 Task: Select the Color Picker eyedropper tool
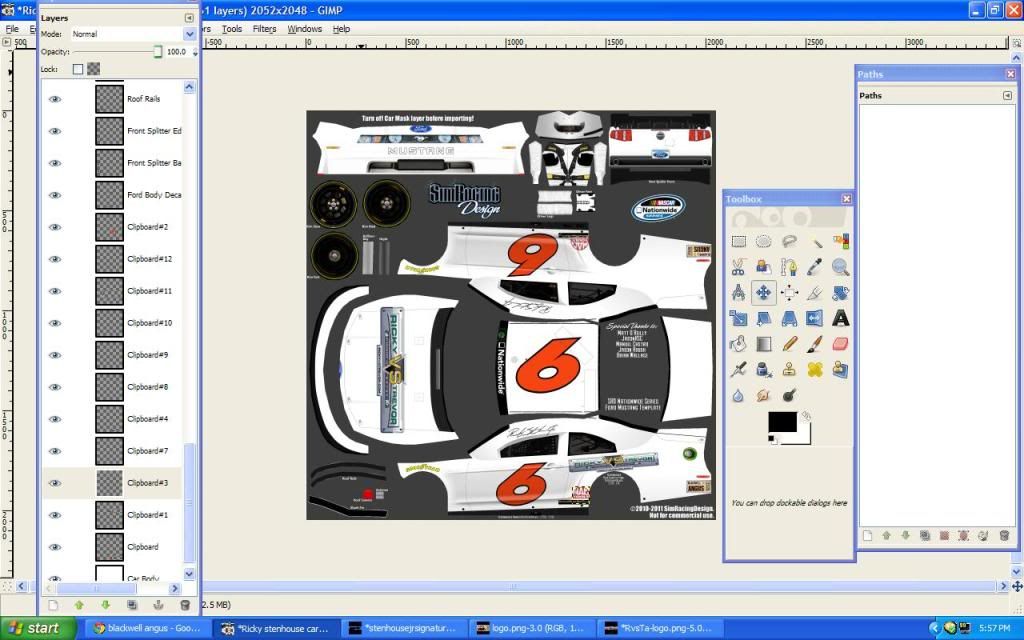[x=815, y=267]
